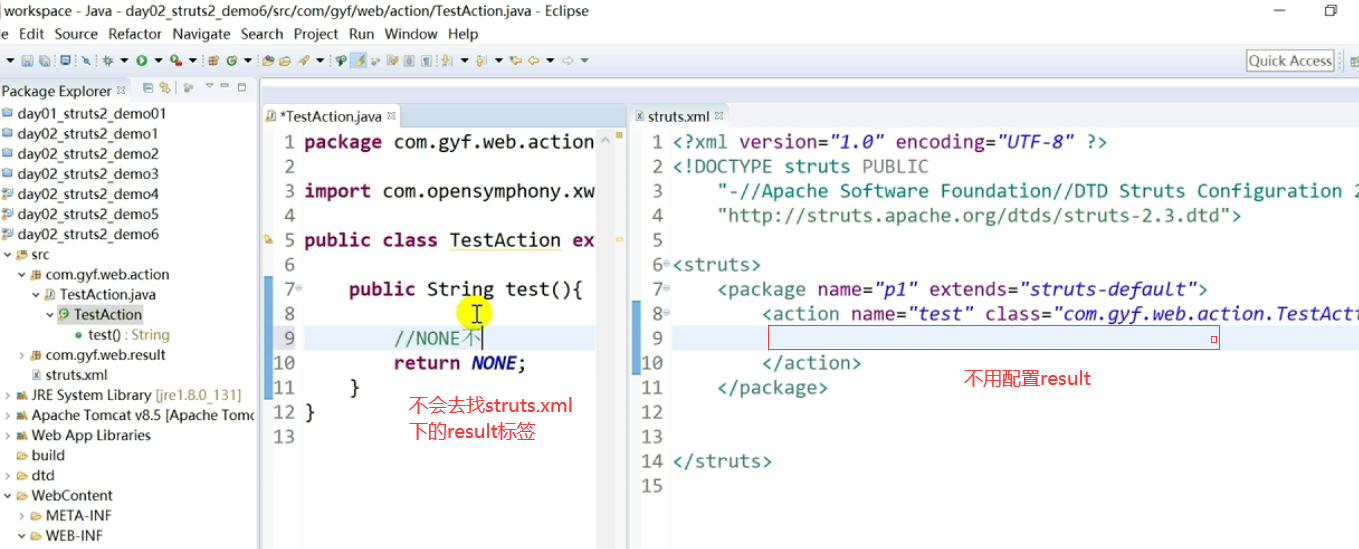Screen dimensions: 1359x549
Task: Select Web App Libraries node
Action: coord(91,435)
